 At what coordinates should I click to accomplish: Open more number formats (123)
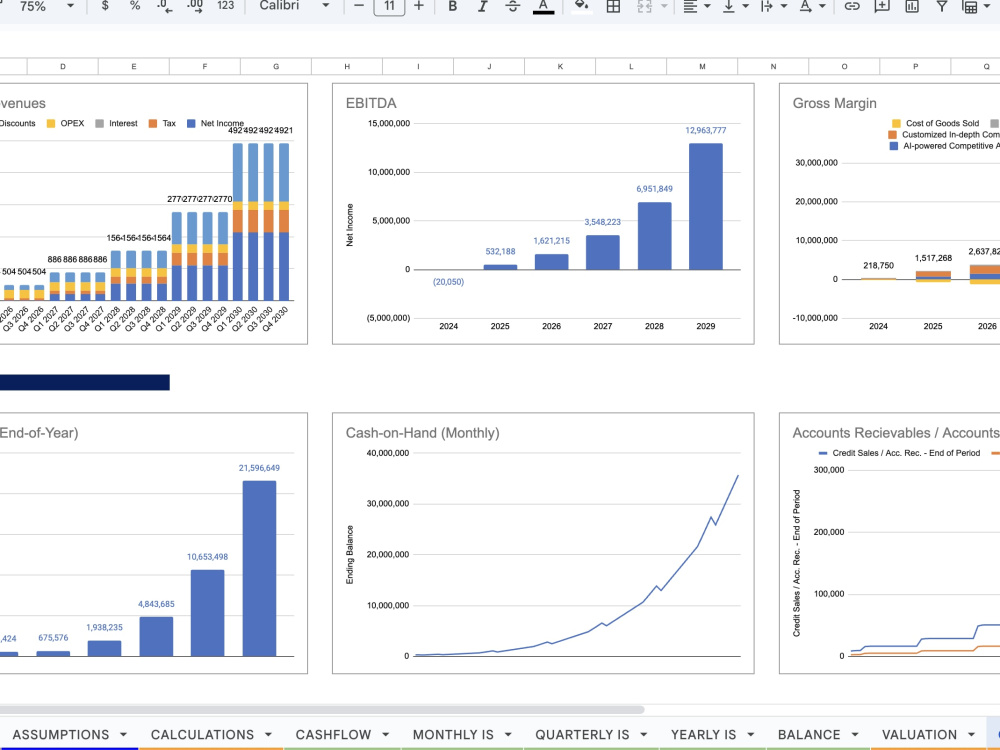pos(225,6)
